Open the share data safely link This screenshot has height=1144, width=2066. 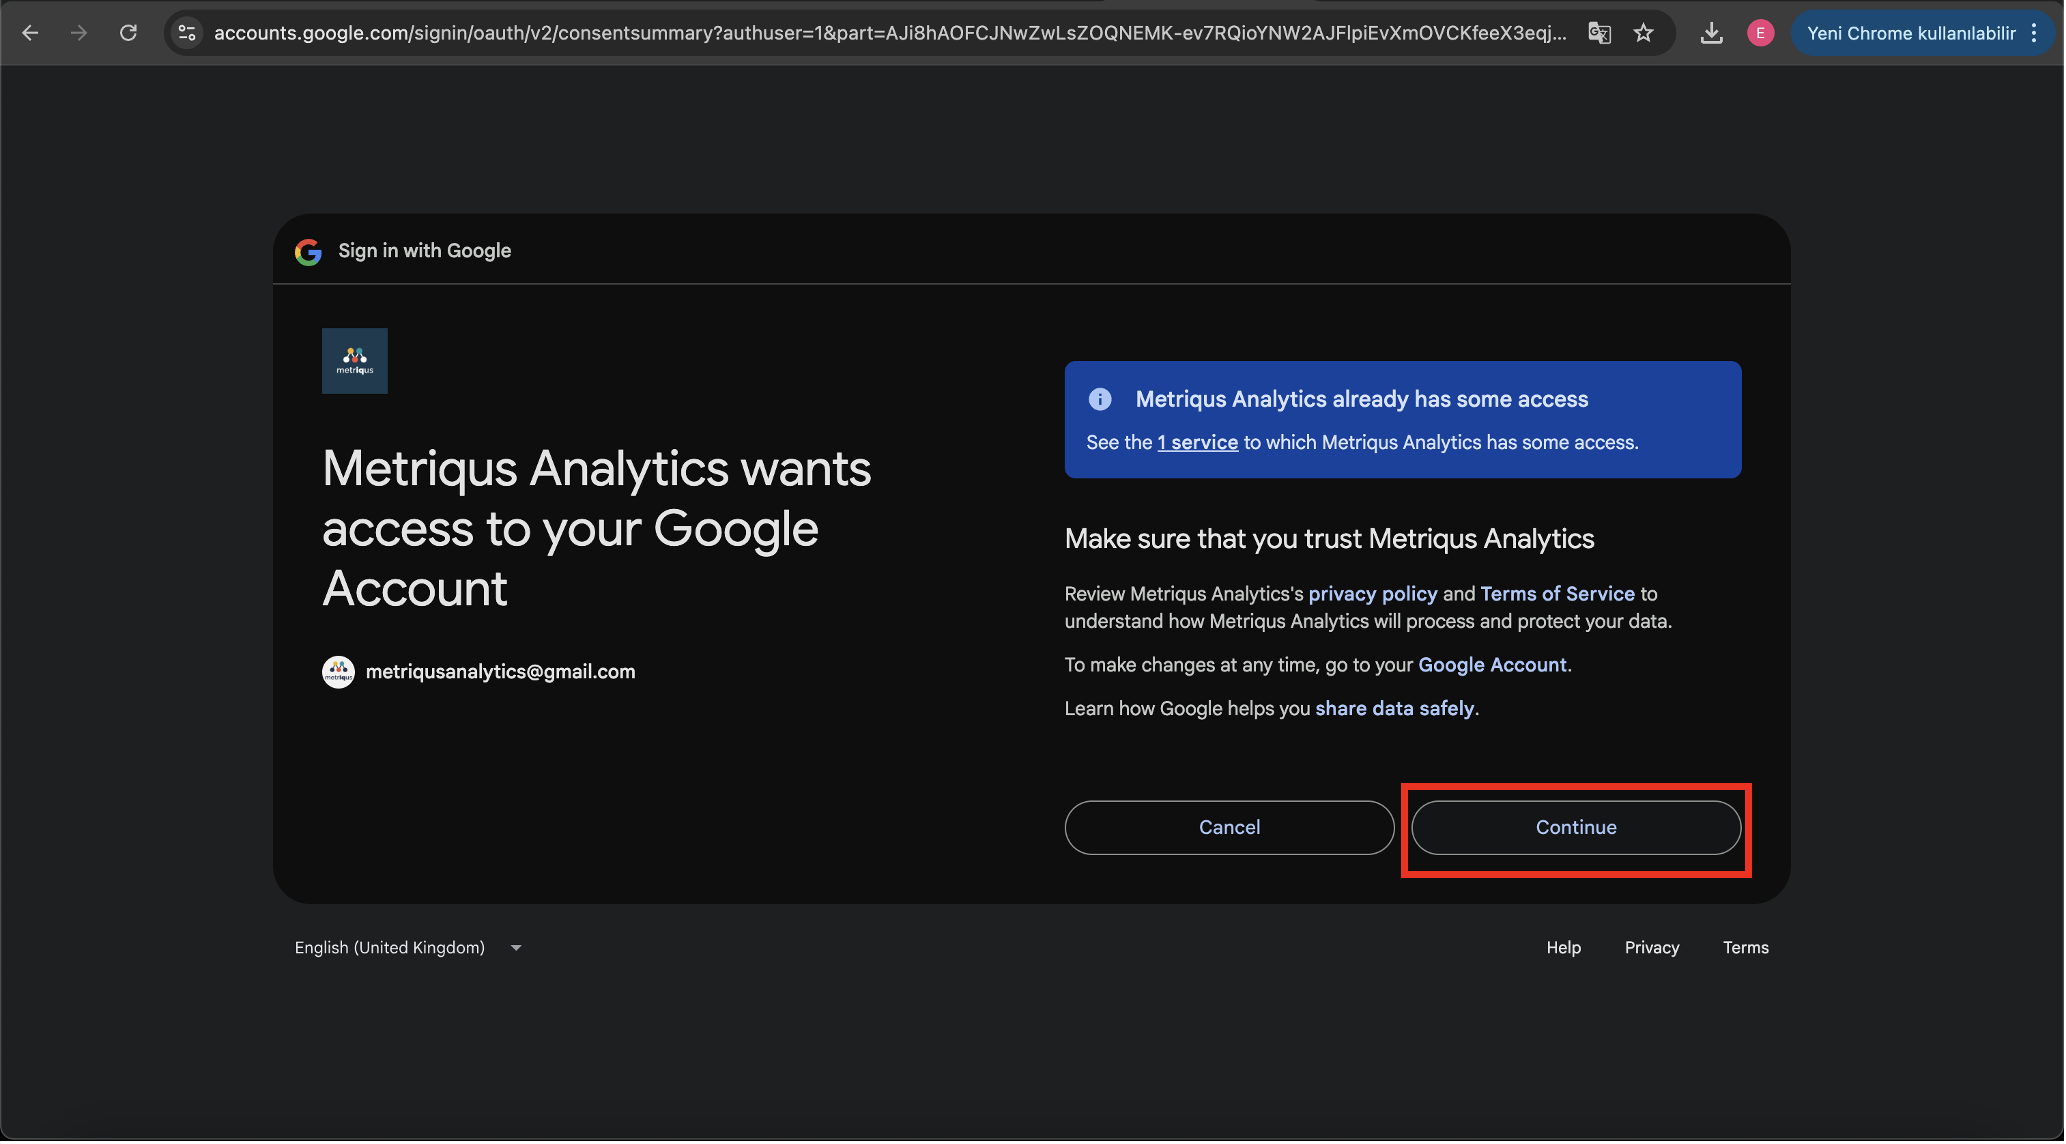1395,709
